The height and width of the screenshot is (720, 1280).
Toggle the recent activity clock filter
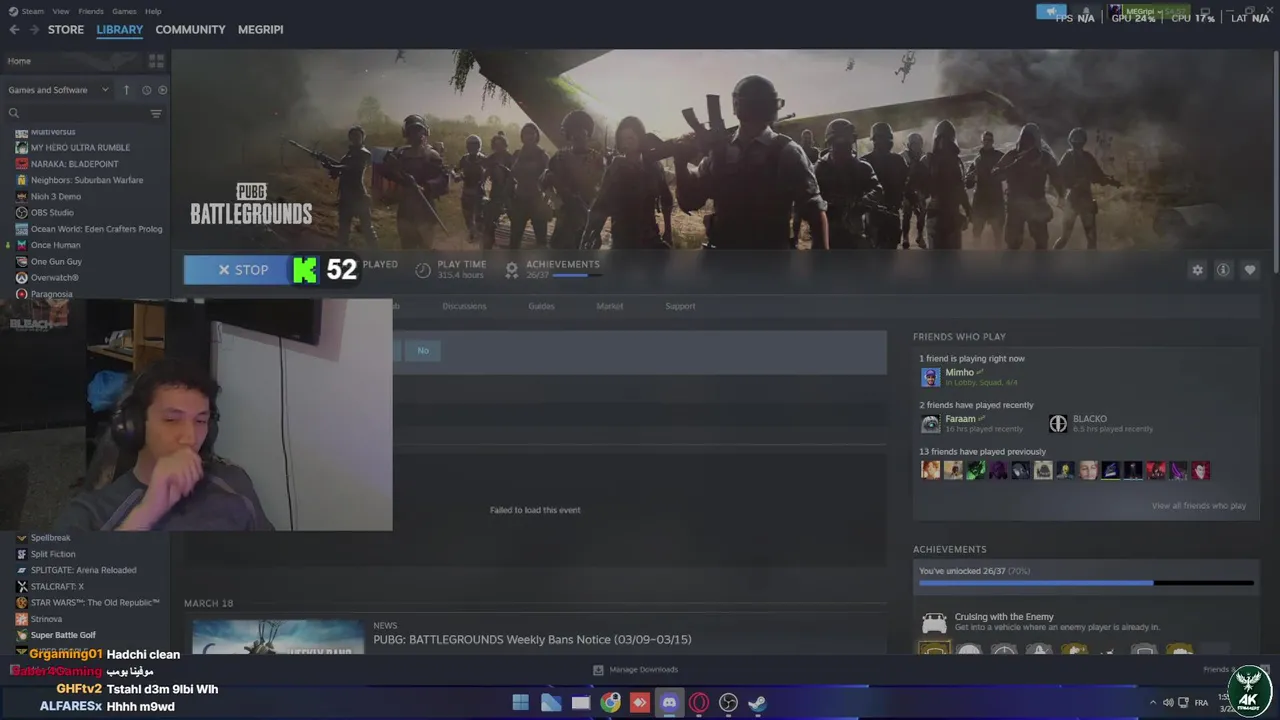(x=146, y=90)
